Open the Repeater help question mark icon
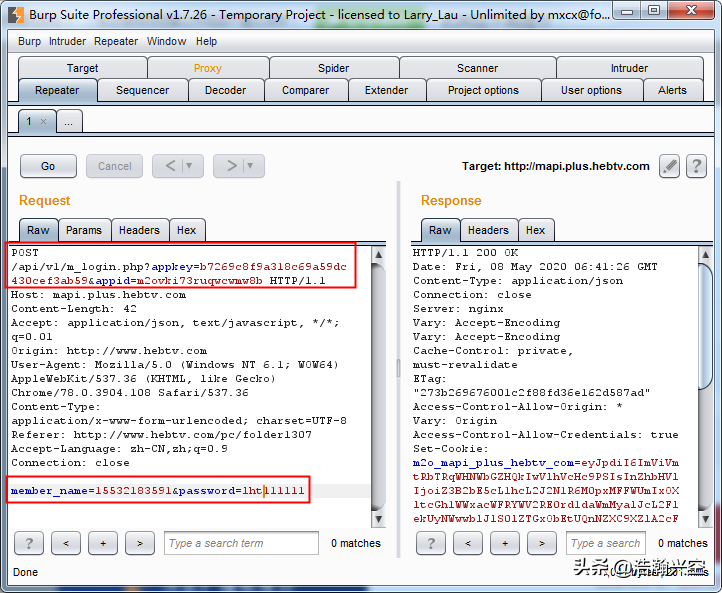The image size is (722, 593). (x=696, y=166)
